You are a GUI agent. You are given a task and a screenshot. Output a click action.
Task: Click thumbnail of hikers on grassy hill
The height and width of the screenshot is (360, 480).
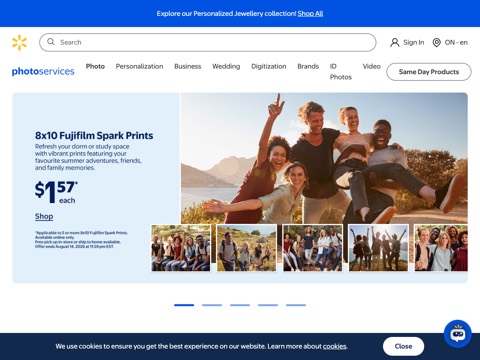tap(247, 248)
